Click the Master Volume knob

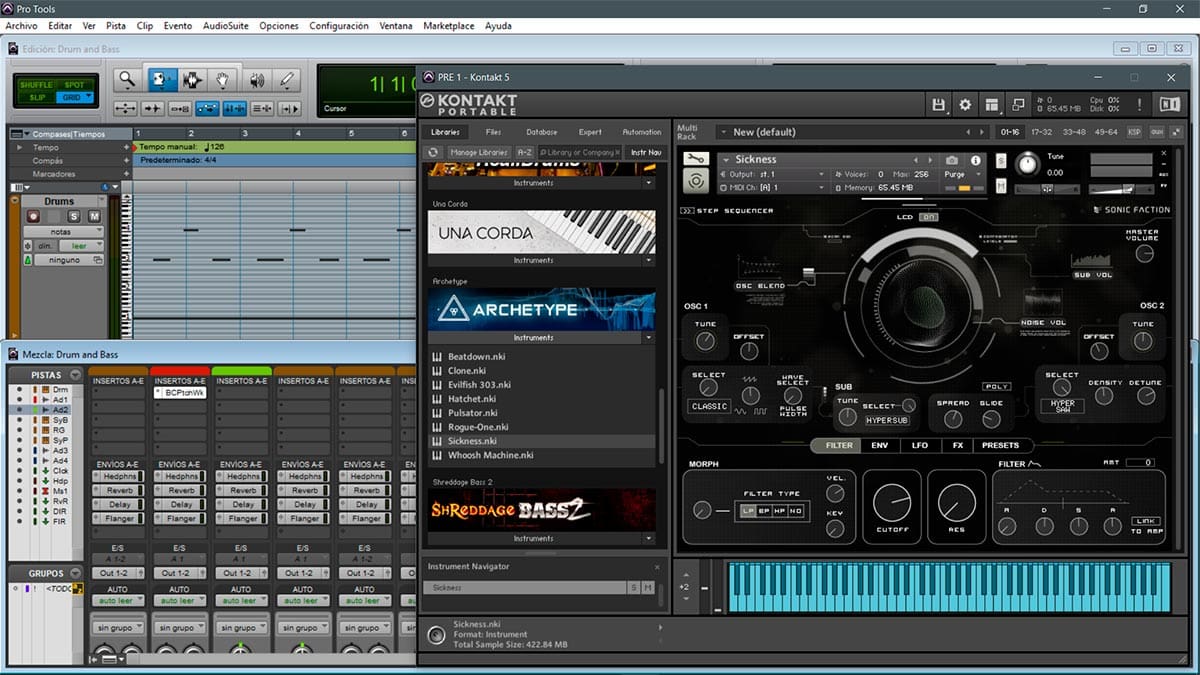1145,253
